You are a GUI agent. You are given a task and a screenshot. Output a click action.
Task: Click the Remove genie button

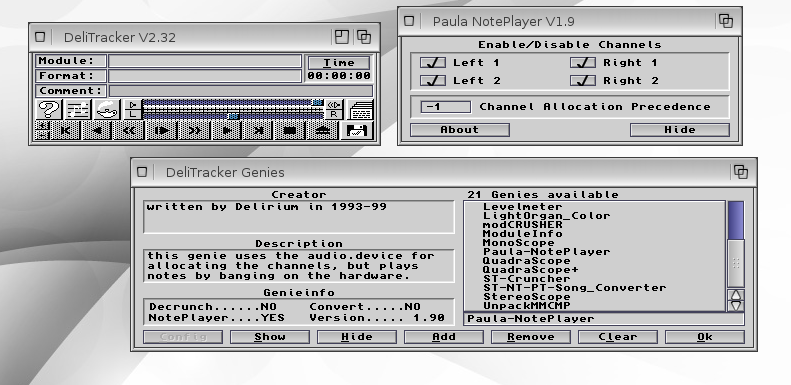pyautogui.click(x=531, y=337)
